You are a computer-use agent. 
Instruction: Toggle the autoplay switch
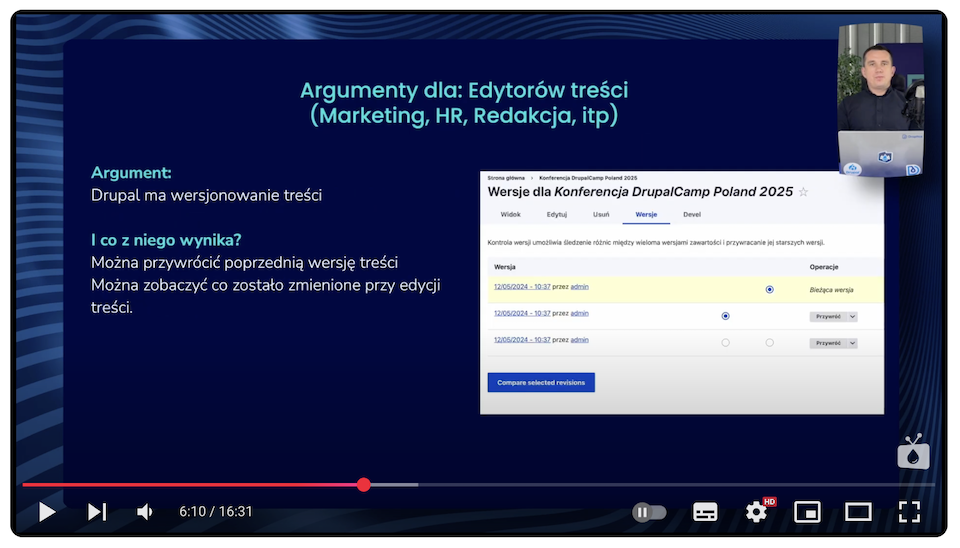click(x=649, y=512)
